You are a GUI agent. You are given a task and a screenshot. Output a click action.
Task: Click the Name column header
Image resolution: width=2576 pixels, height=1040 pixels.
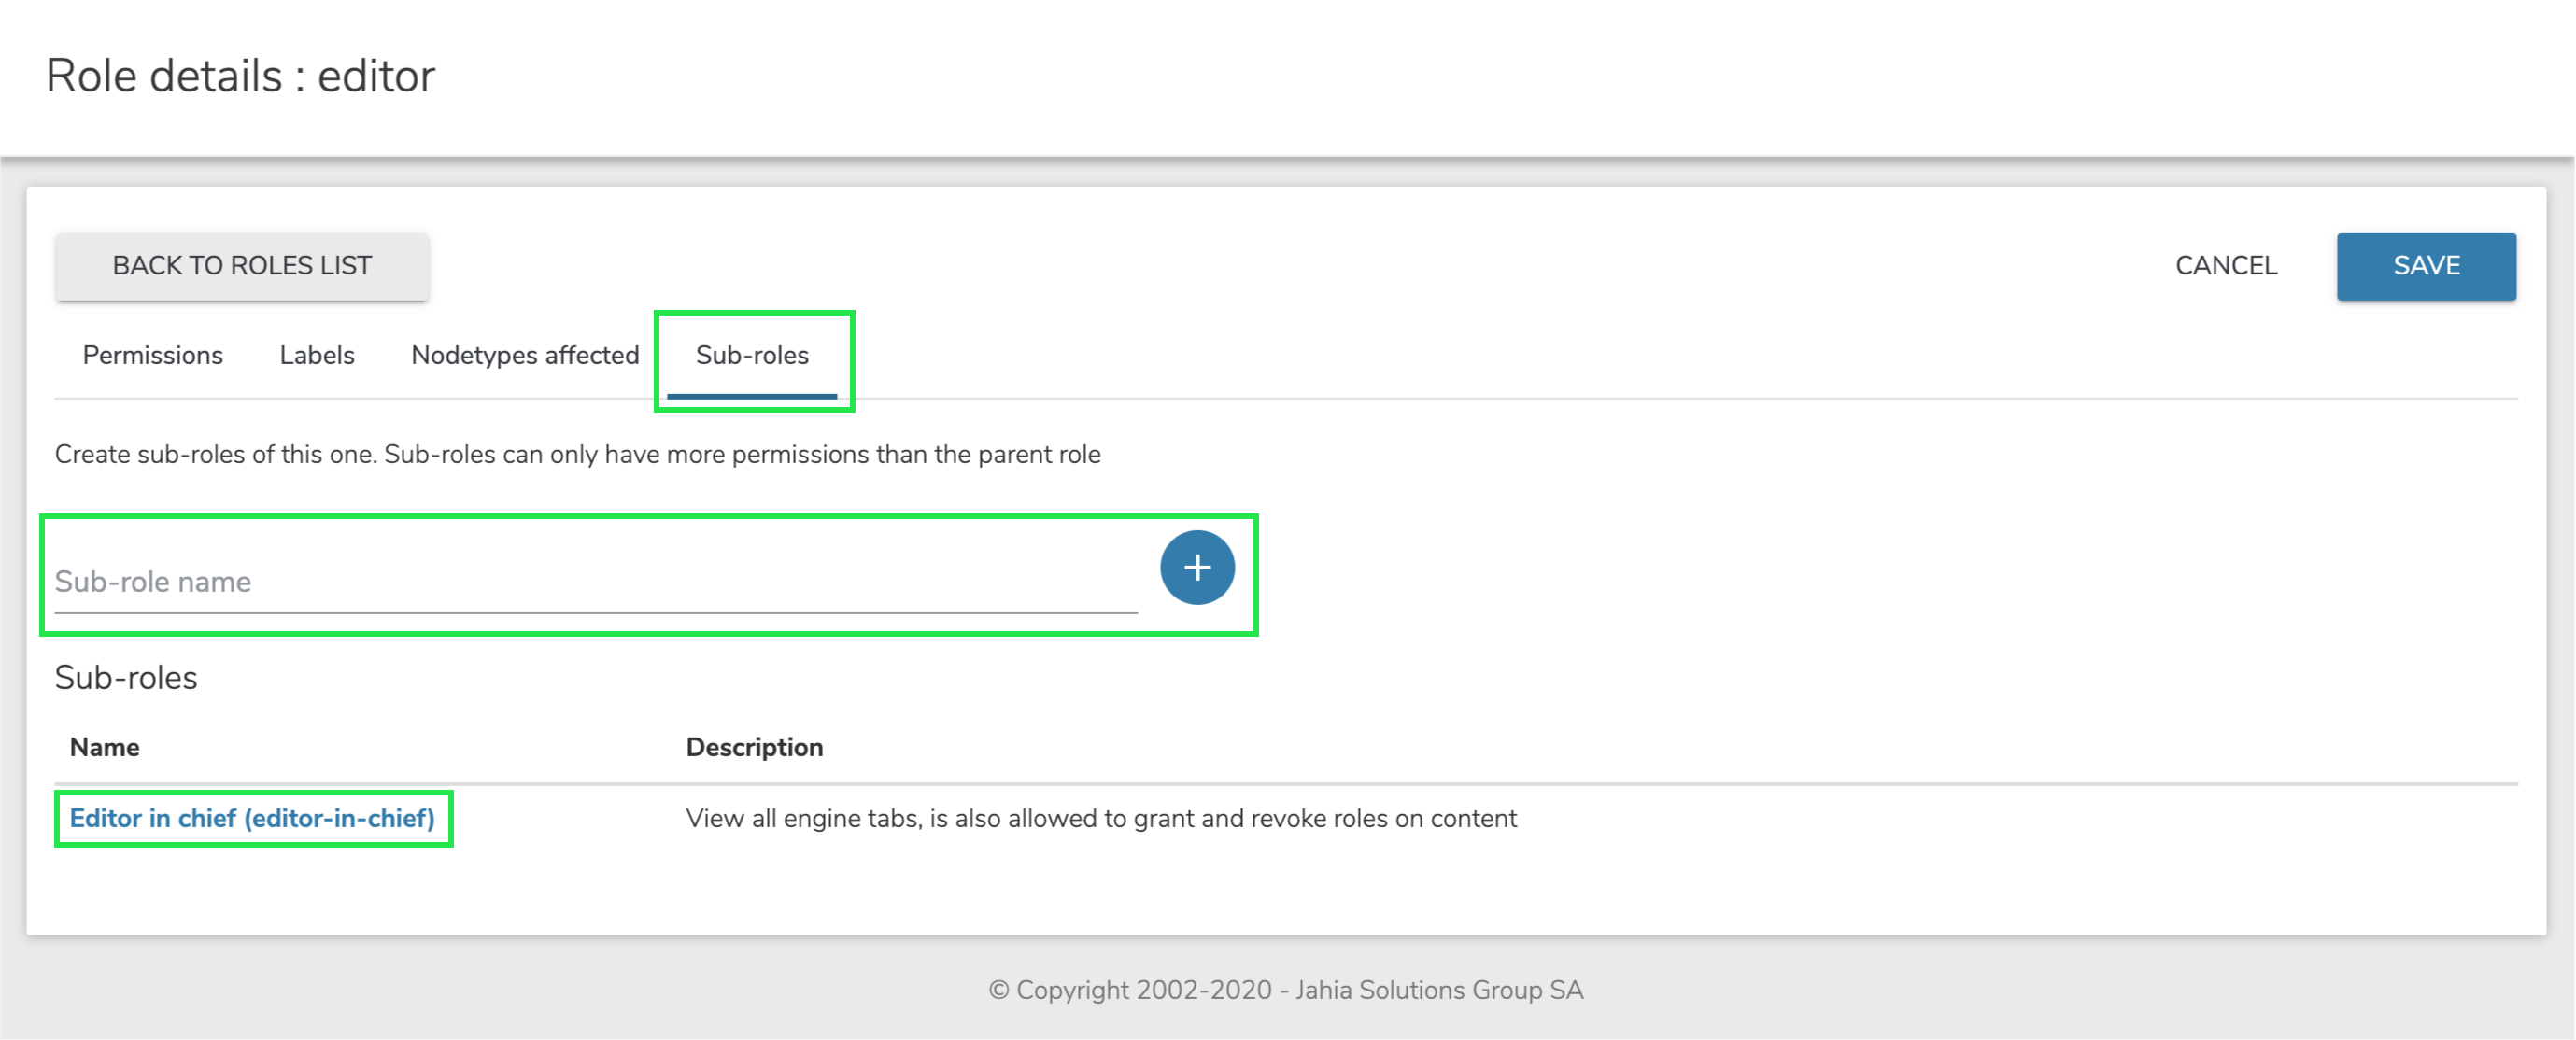tap(104, 746)
